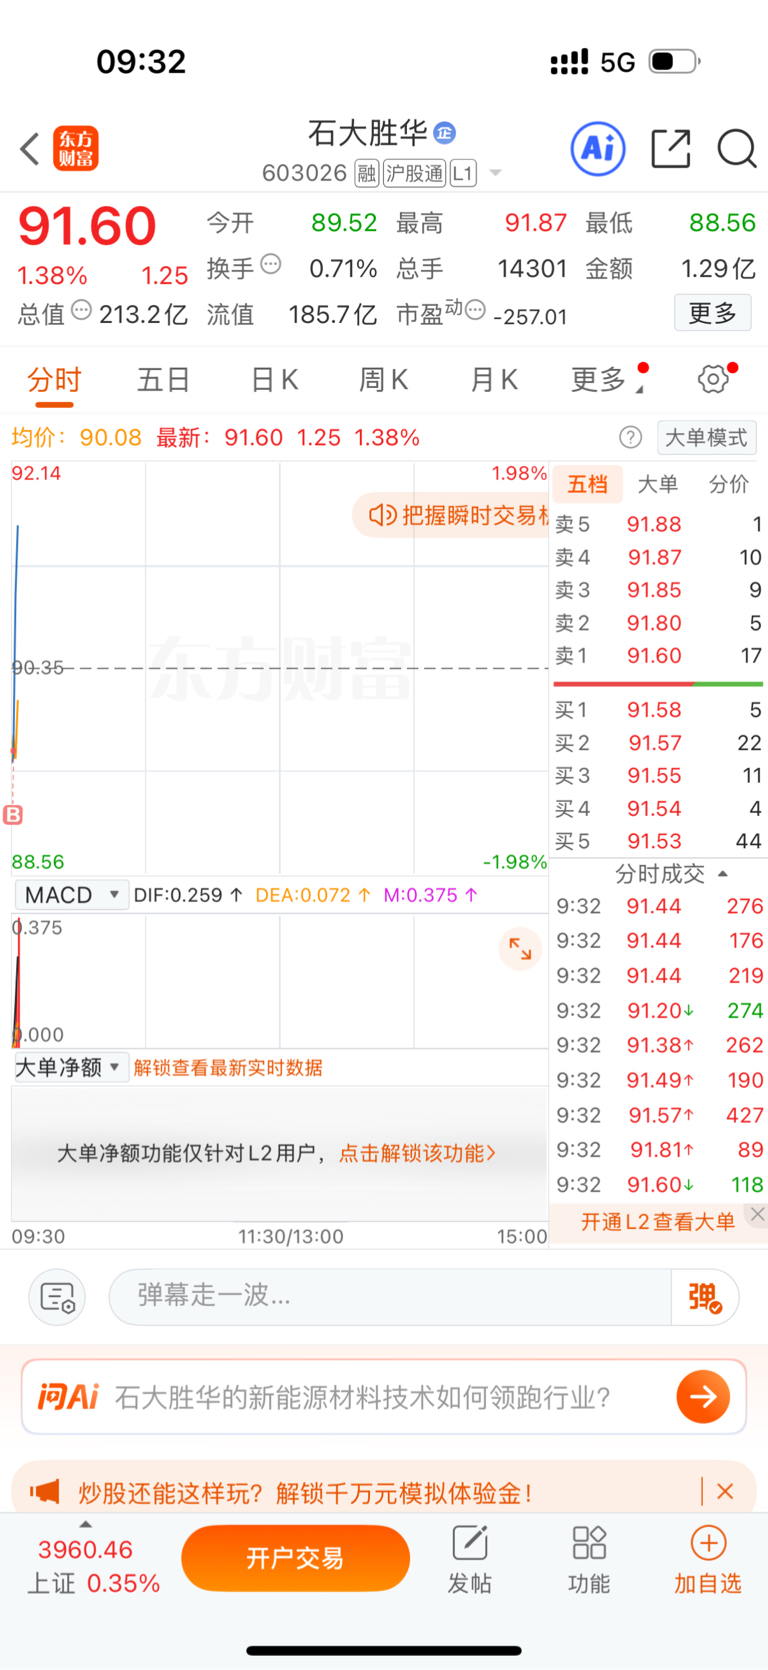Tap the 买3 91.55 row
Image resolution: width=768 pixels, height=1670 pixels.
click(x=659, y=776)
